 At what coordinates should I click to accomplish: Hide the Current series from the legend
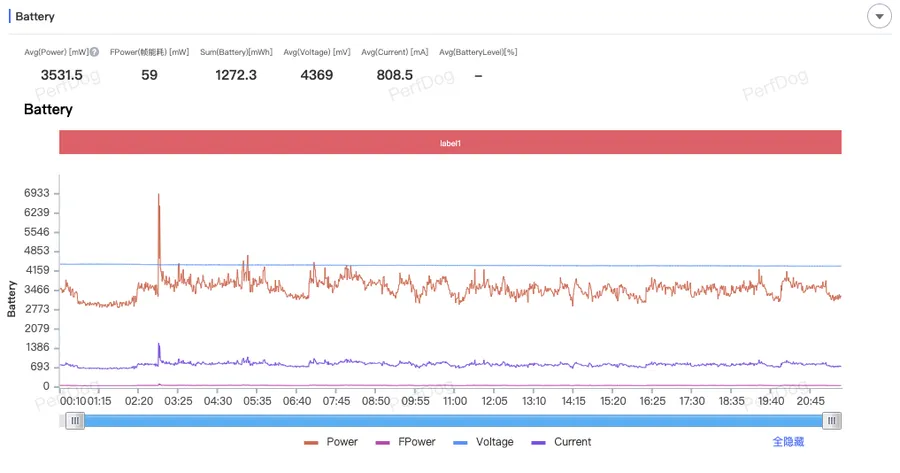561,442
